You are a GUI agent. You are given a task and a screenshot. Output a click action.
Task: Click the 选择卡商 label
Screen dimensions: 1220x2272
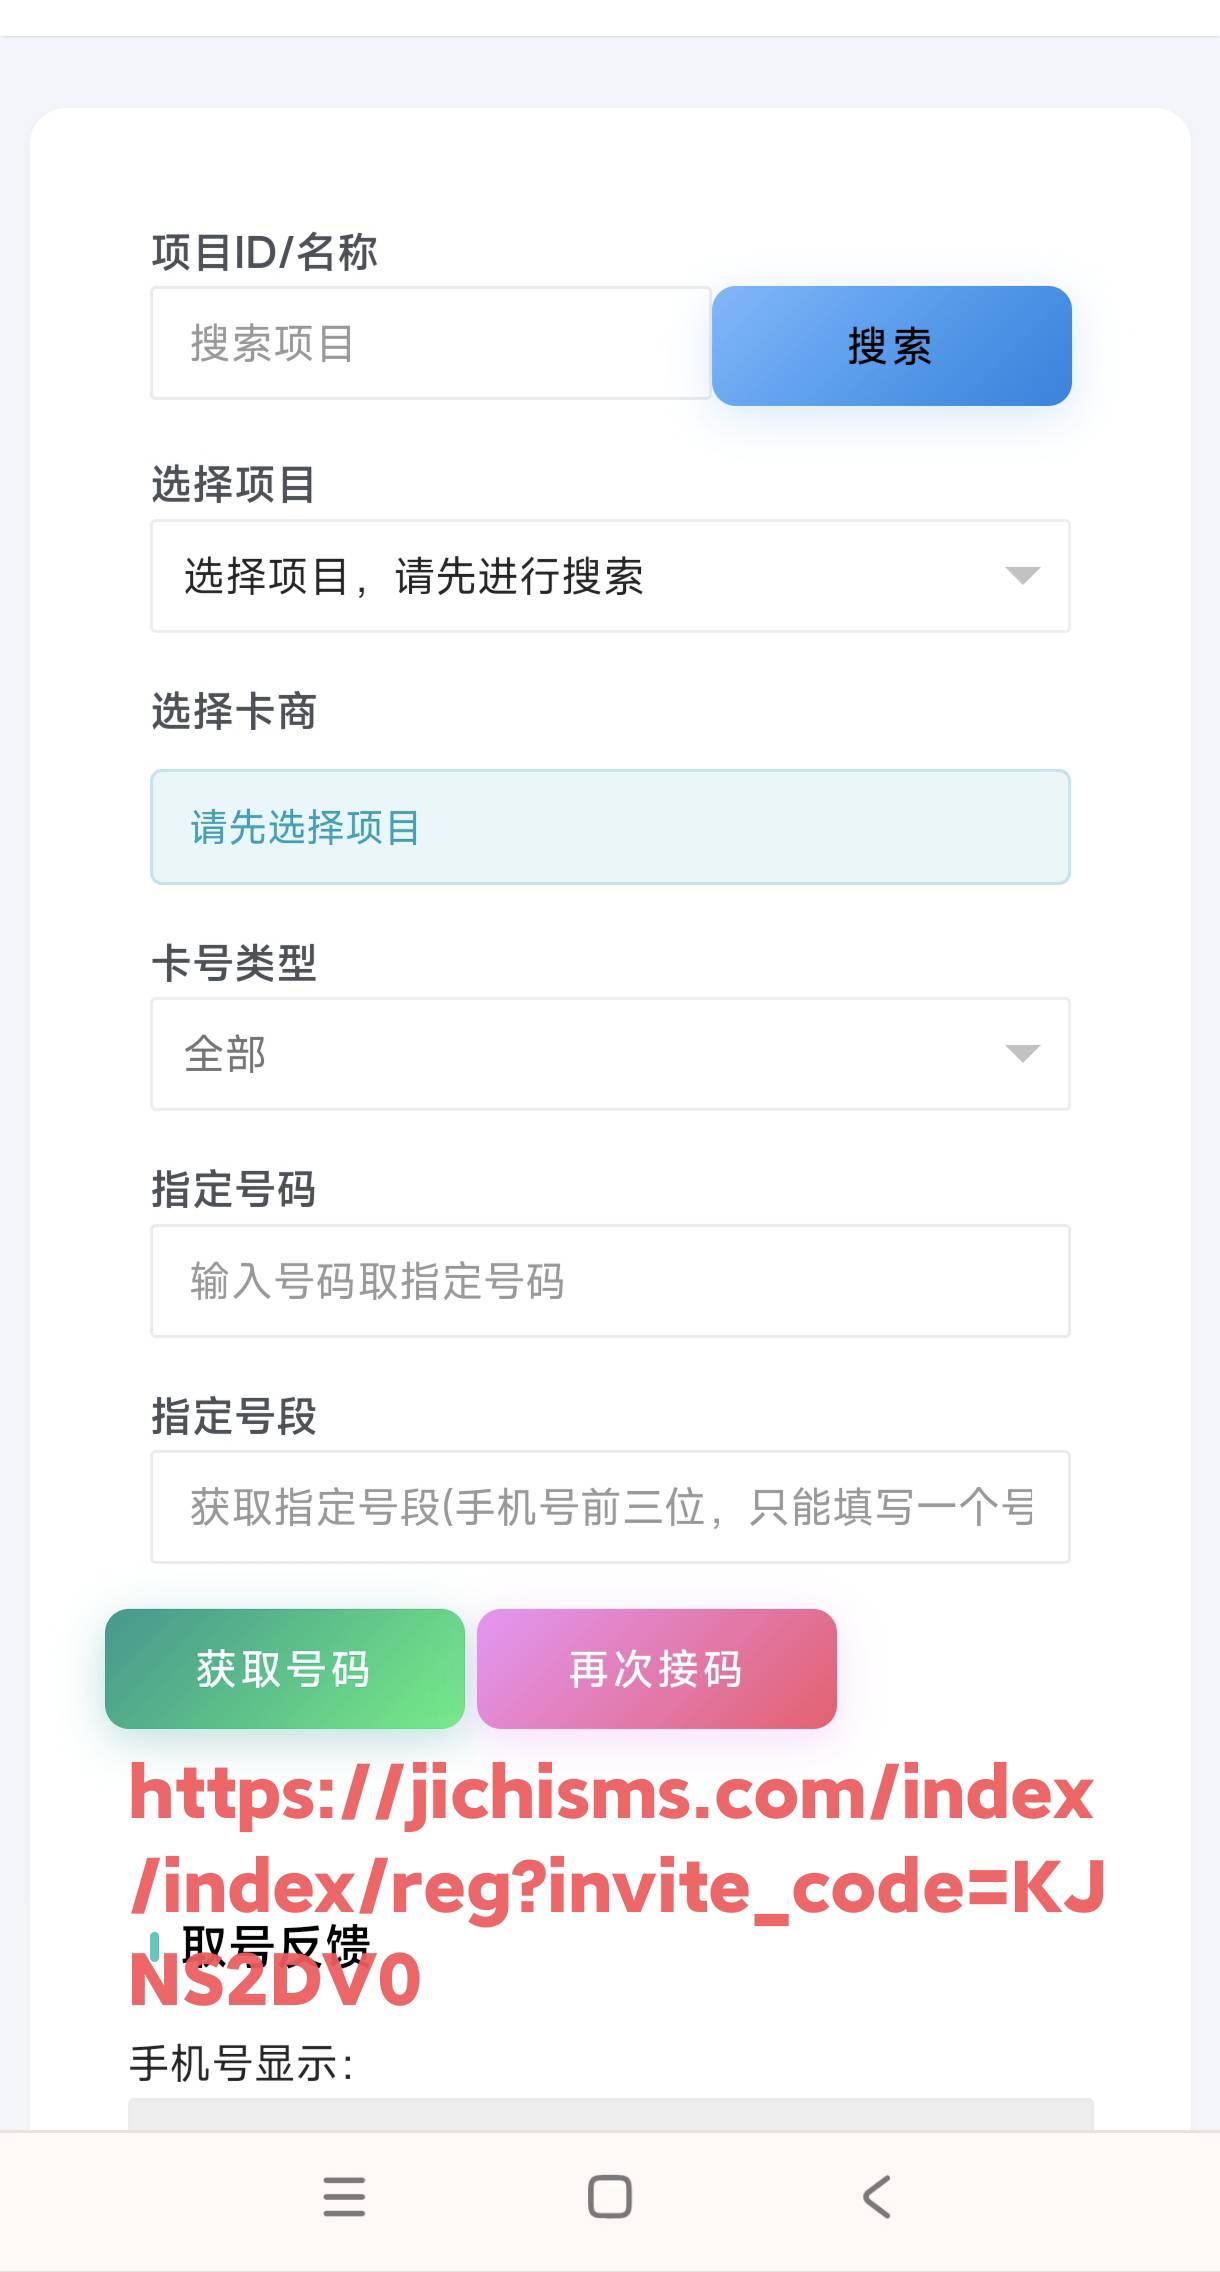click(x=234, y=712)
